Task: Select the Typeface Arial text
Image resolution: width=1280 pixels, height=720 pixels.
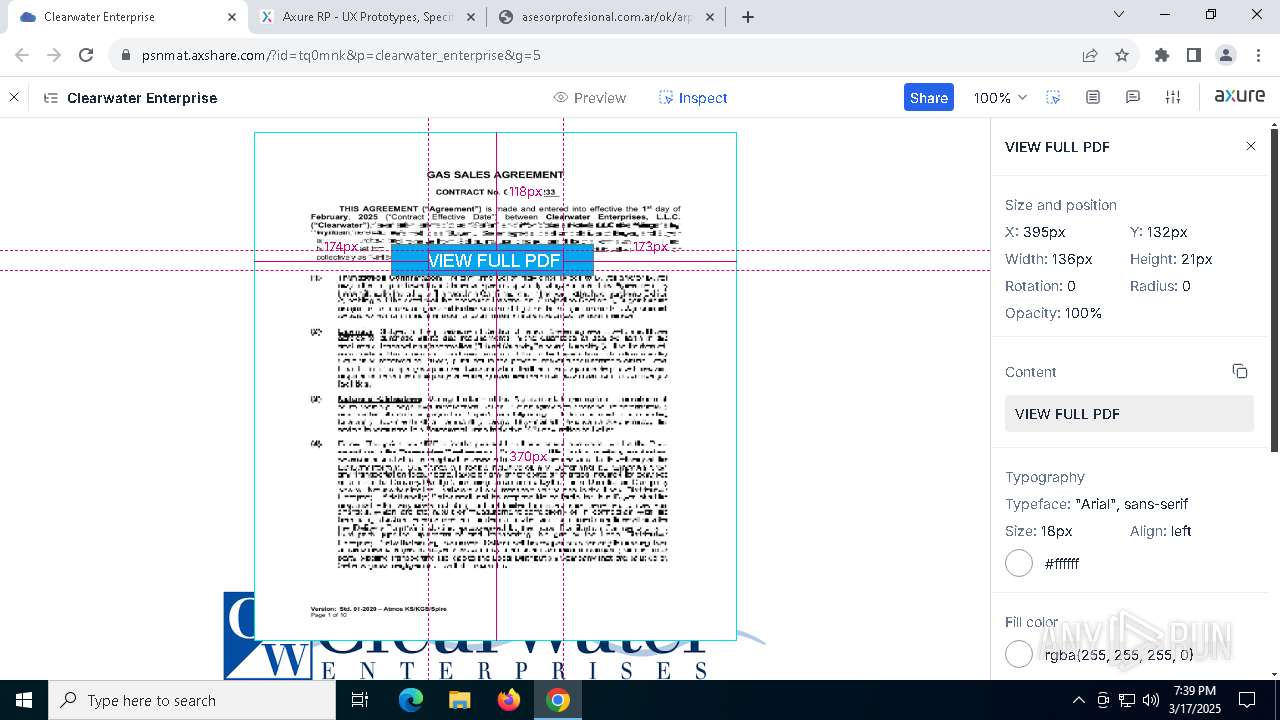Action: pos(1096,504)
